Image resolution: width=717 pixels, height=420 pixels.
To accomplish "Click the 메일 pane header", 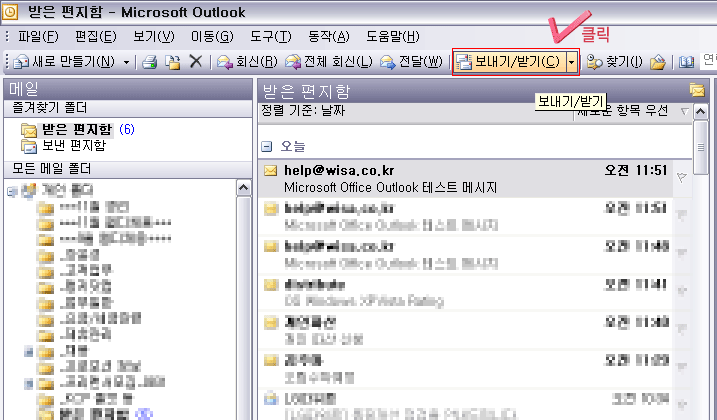I will [x=128, y=89].
